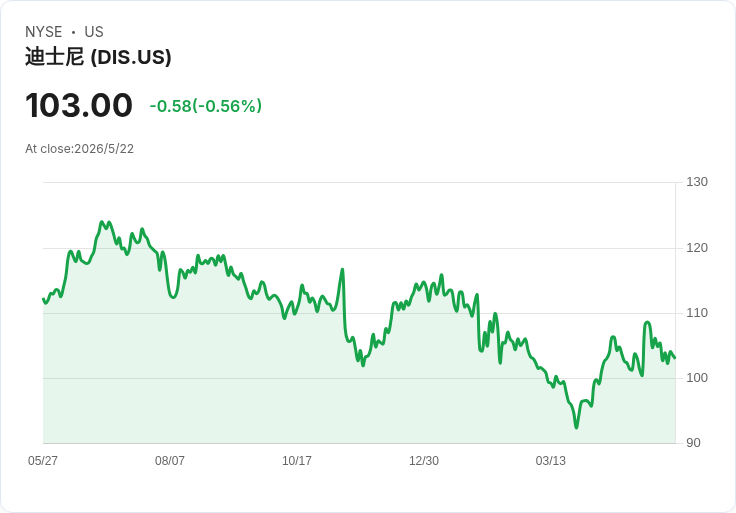Click the At close:2026/5/22 timestamp

(x=79, y=149)
